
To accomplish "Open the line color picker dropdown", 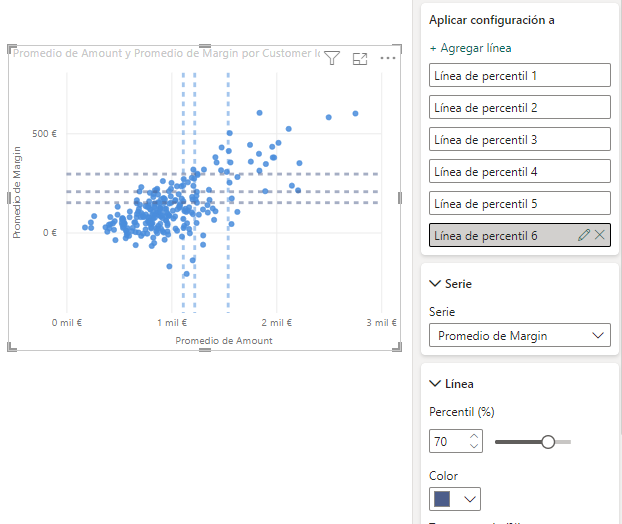I will pyautogui.click(x=455, y=498).
